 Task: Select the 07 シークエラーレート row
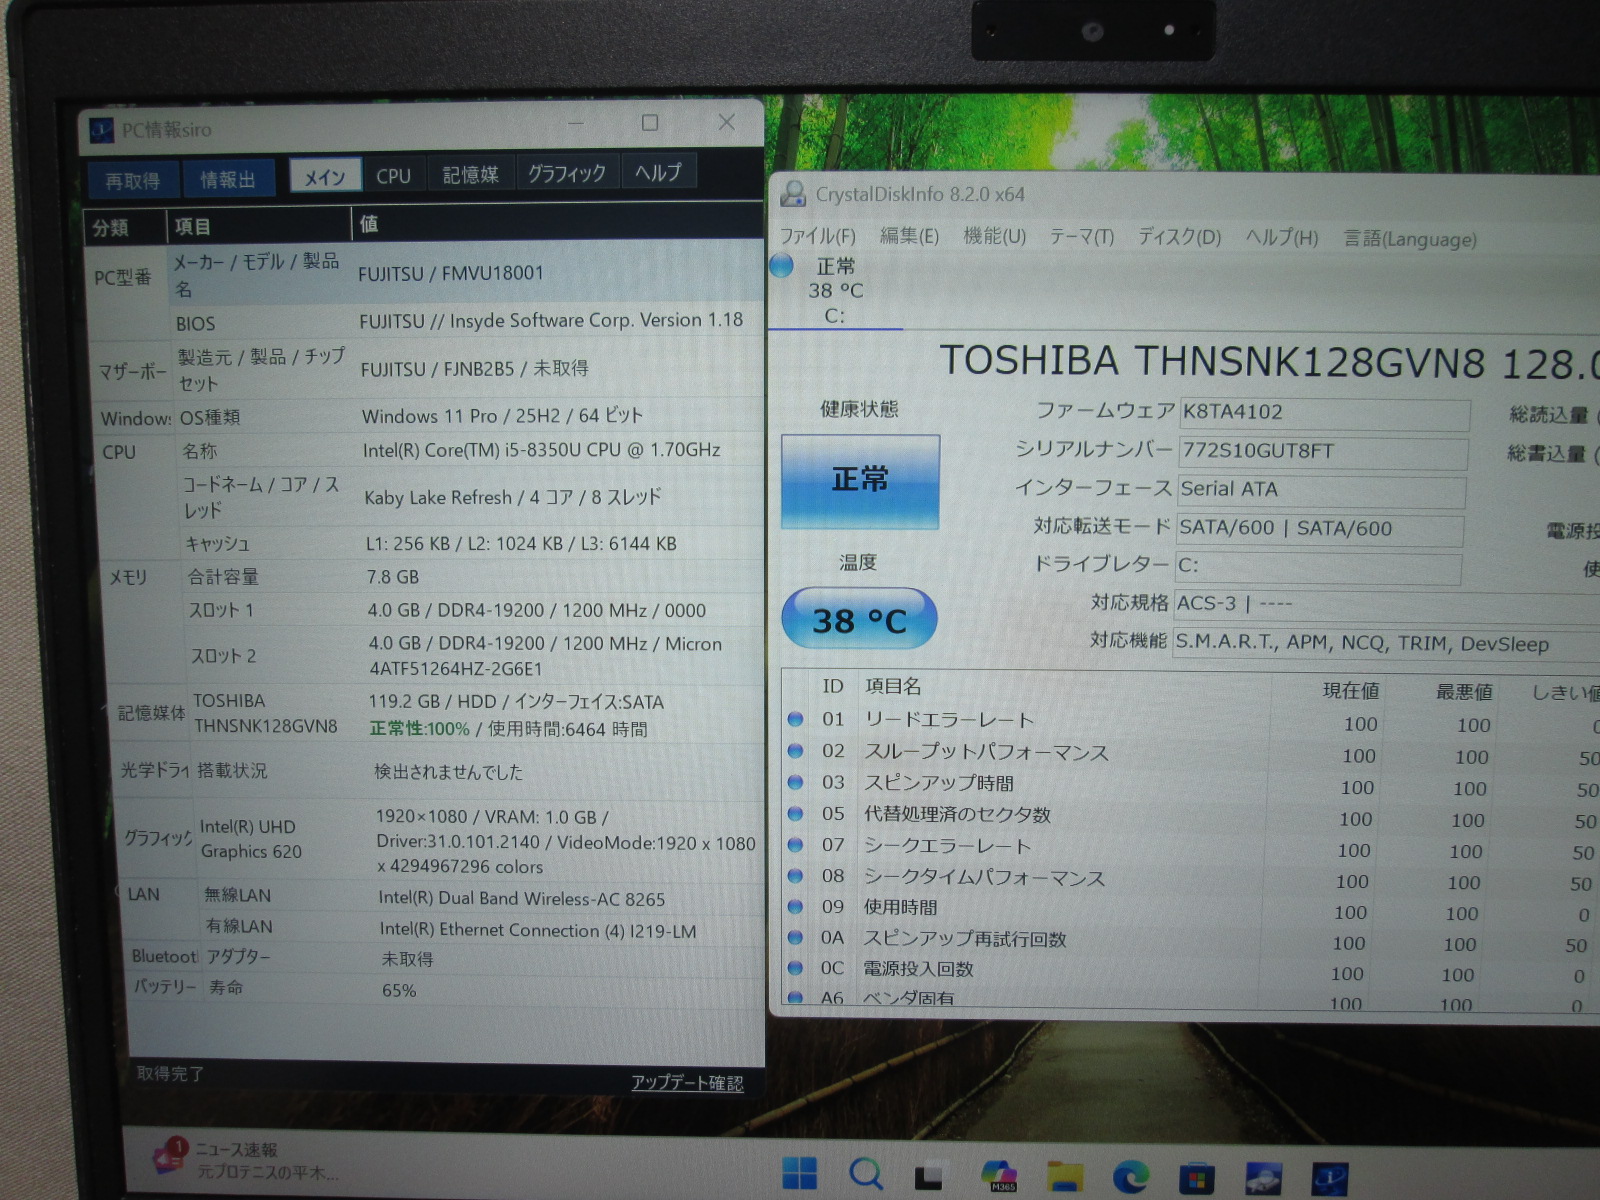pyautogui.click(x=1189, y=847)
